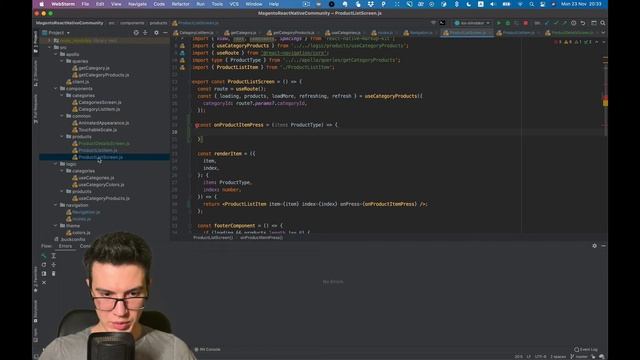Open Project panel gear settings

[156, 33]
